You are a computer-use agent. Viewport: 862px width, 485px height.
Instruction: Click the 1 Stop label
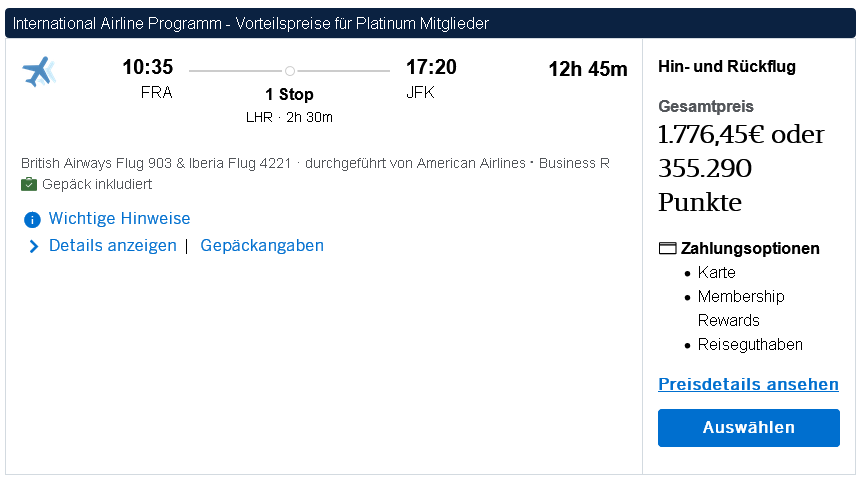[x=289, y=95]
